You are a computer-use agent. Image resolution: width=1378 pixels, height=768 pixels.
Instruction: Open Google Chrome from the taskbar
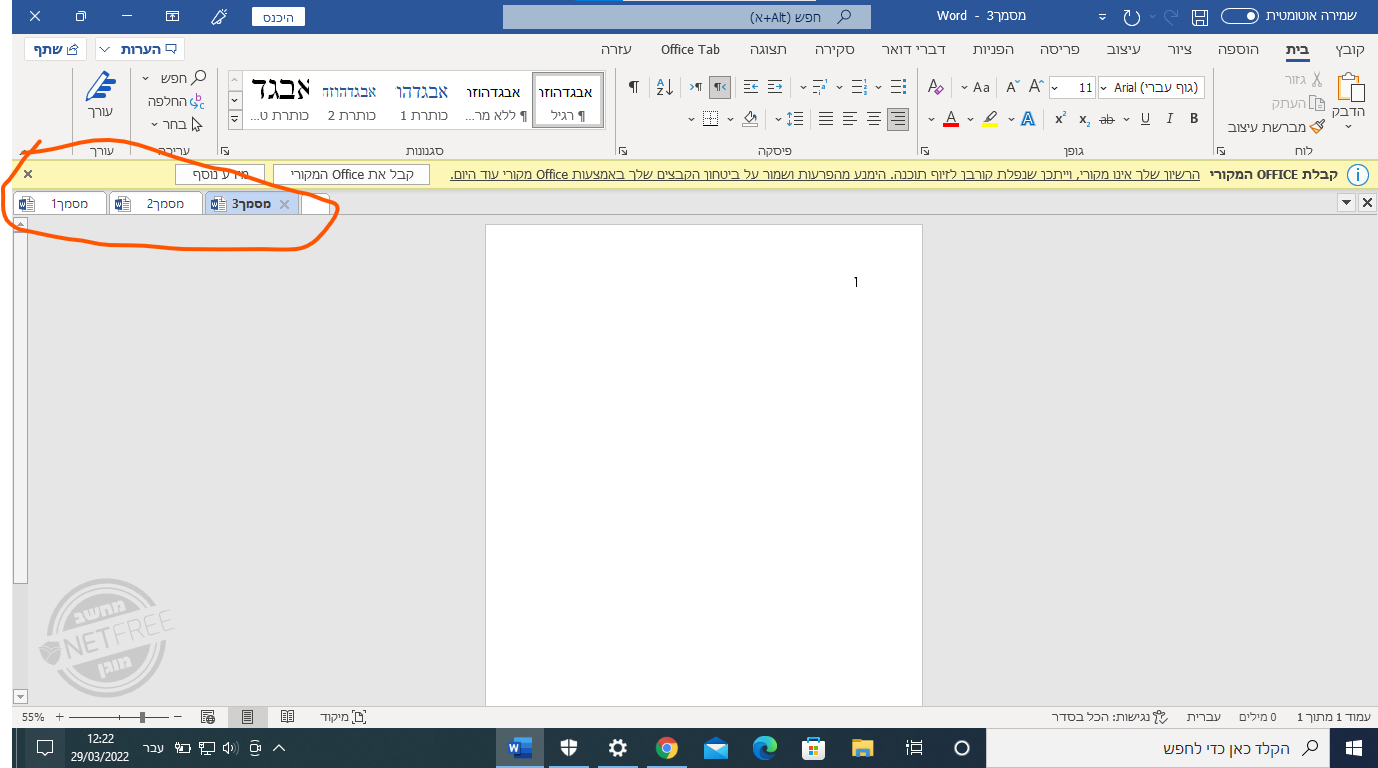(667, 748)
